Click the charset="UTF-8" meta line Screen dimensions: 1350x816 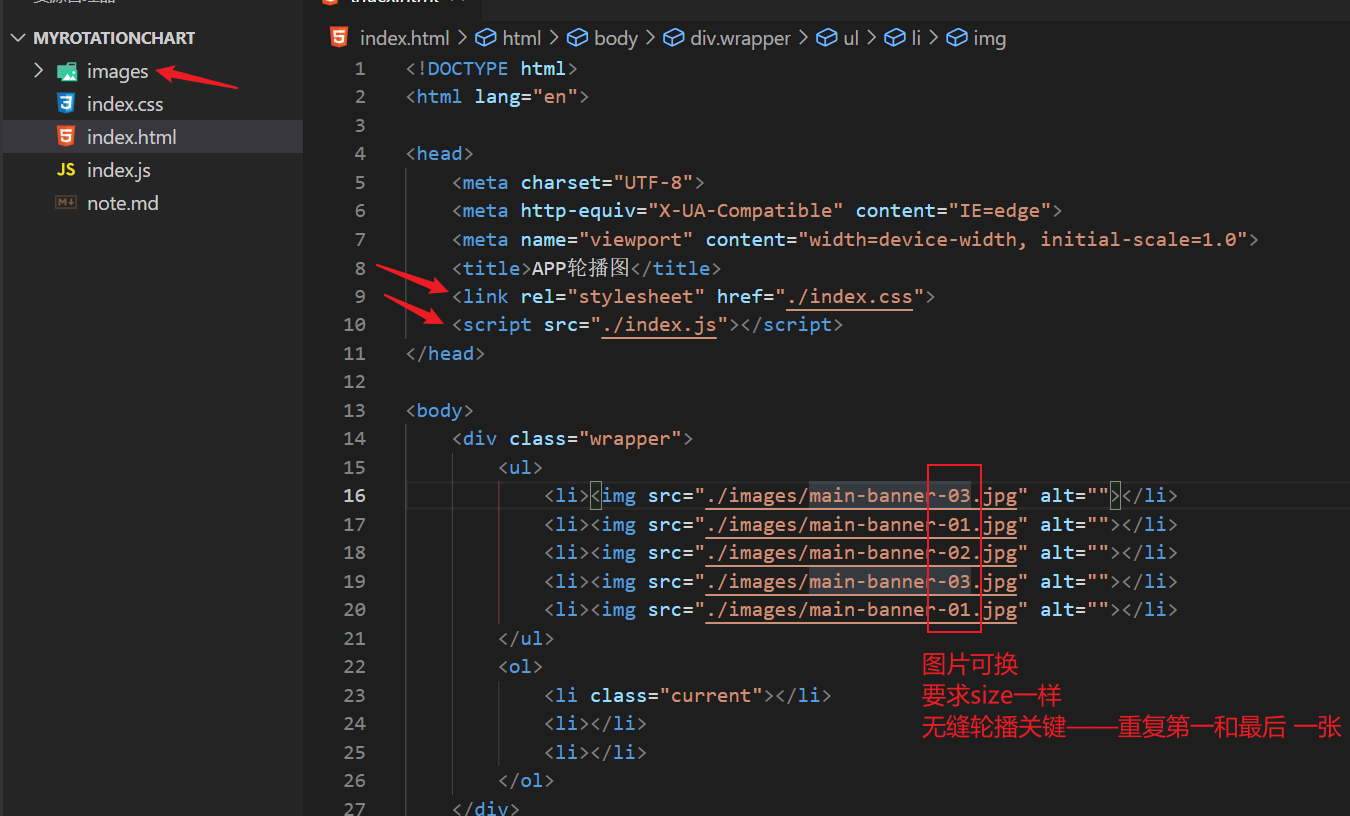pyautogui.click(x=578, y=183)
